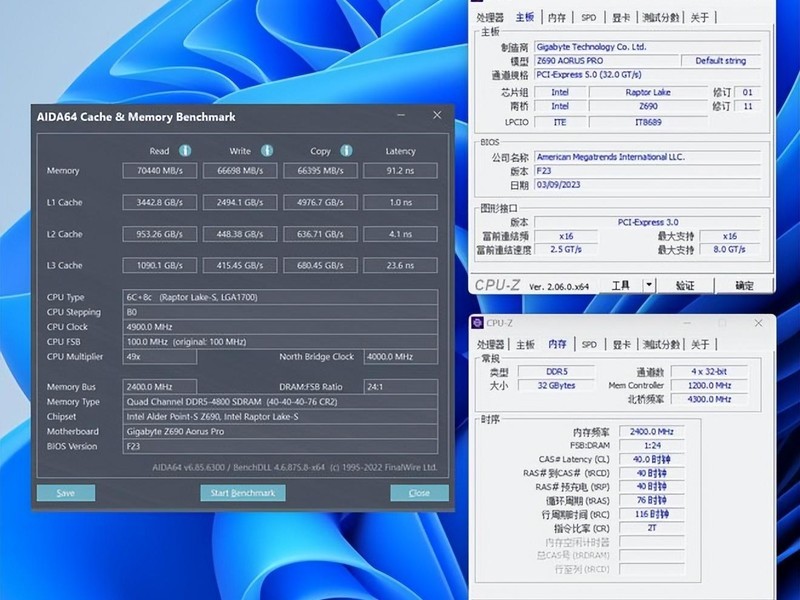Viewport: 800px width, 600px height.
Task: Click the 工具 button in CPU-Z
Action: pyautogui.click(x=621, y=285)
